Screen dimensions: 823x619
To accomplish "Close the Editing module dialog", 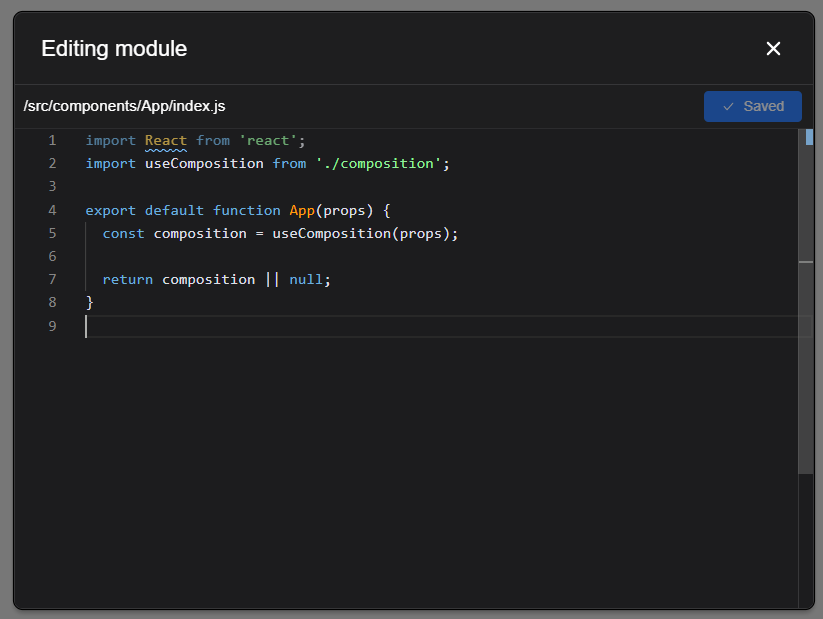I will click(773, 49).
